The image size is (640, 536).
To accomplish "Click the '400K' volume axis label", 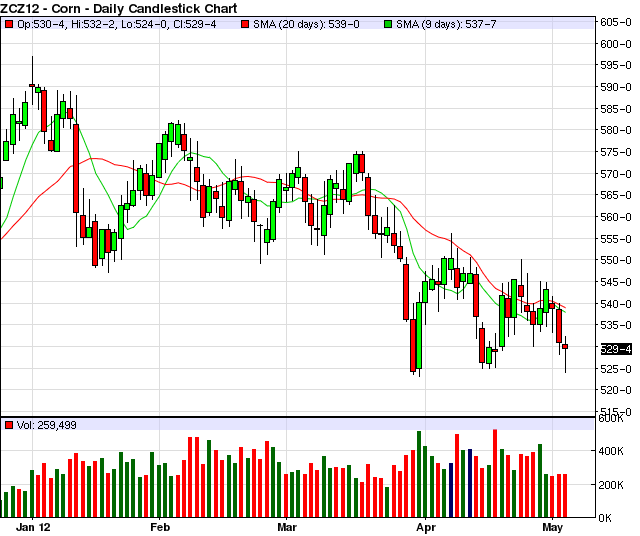I will click(x=611, y=451).
